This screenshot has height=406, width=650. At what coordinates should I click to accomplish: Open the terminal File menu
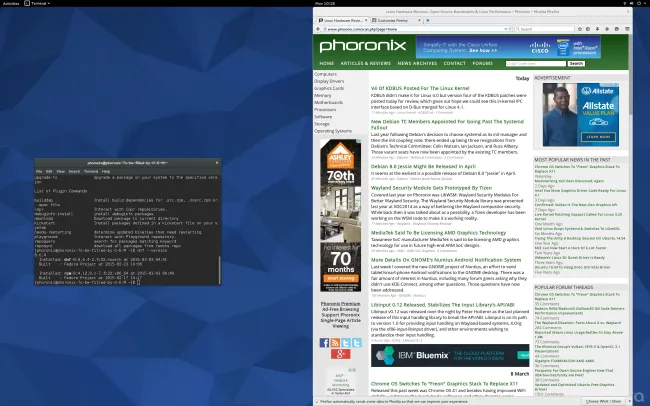click(39, 171)
